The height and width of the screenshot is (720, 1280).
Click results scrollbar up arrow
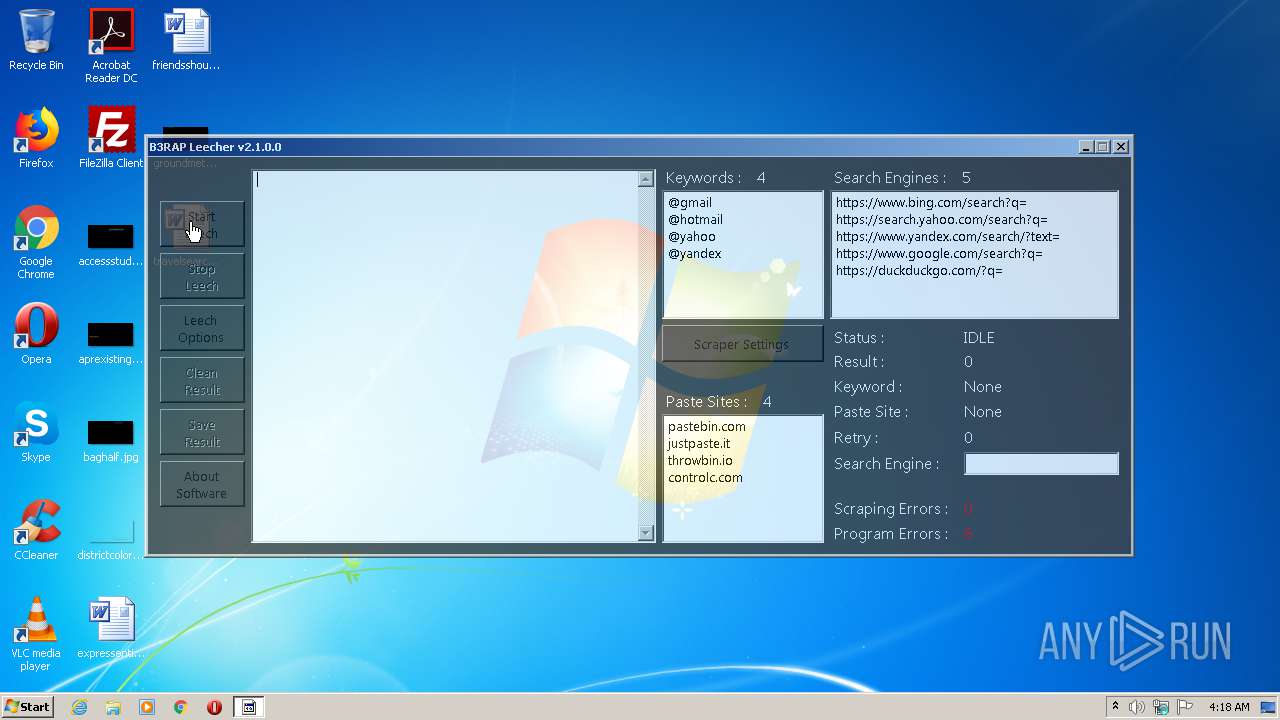coord(645,179)
